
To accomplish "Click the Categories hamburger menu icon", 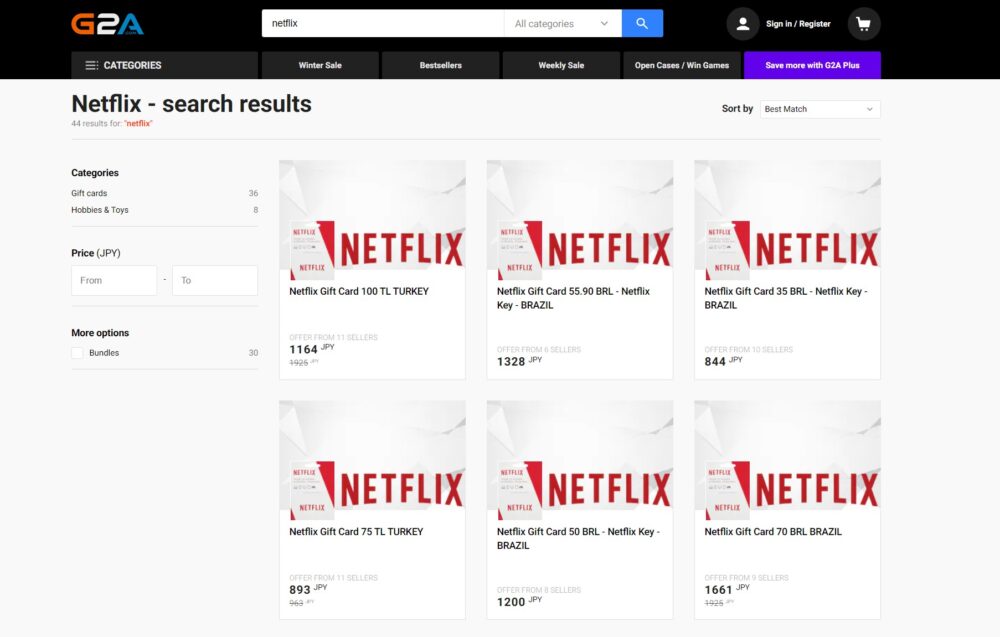I will (92, 65).
